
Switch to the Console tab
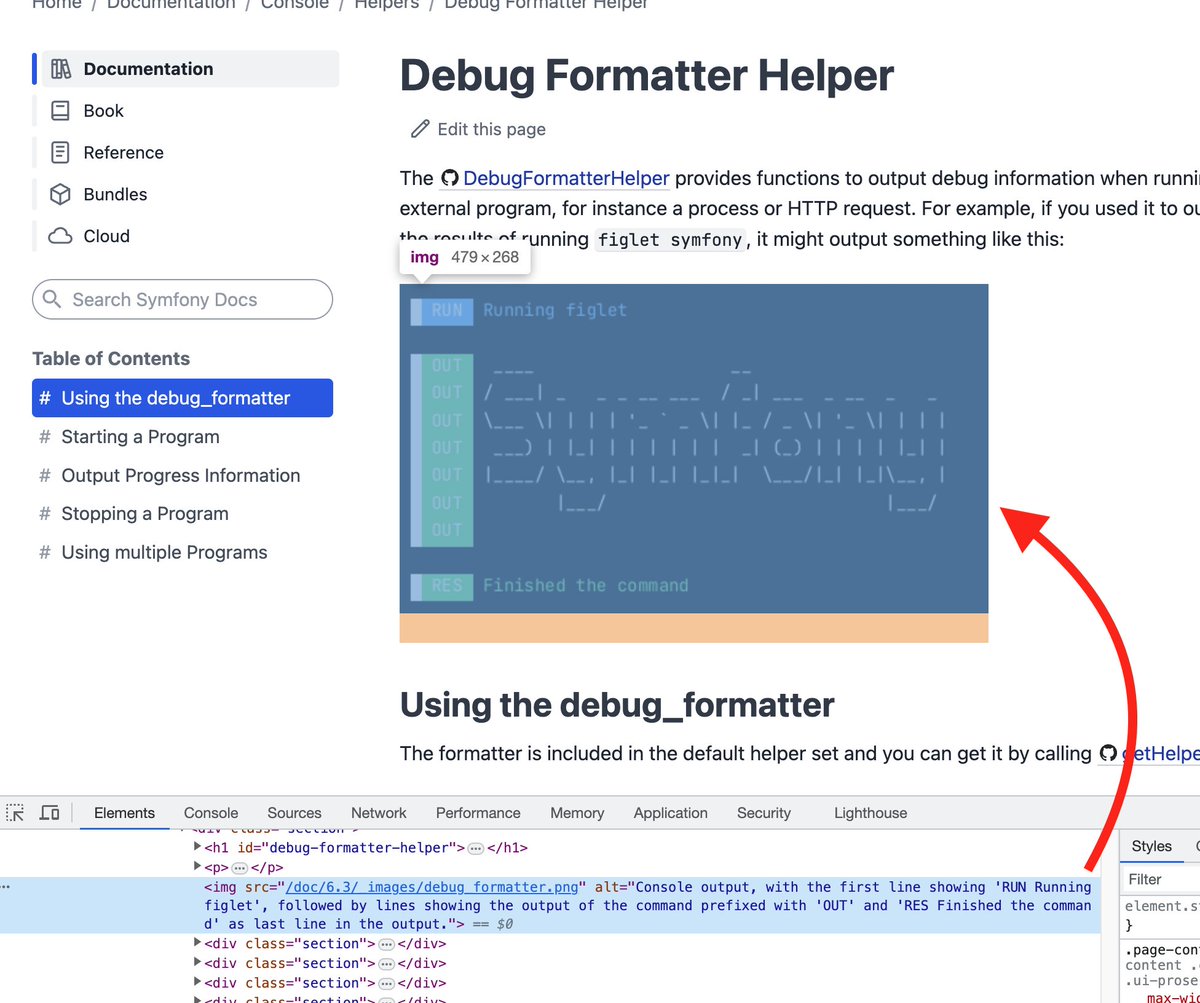tap(211, 813)
